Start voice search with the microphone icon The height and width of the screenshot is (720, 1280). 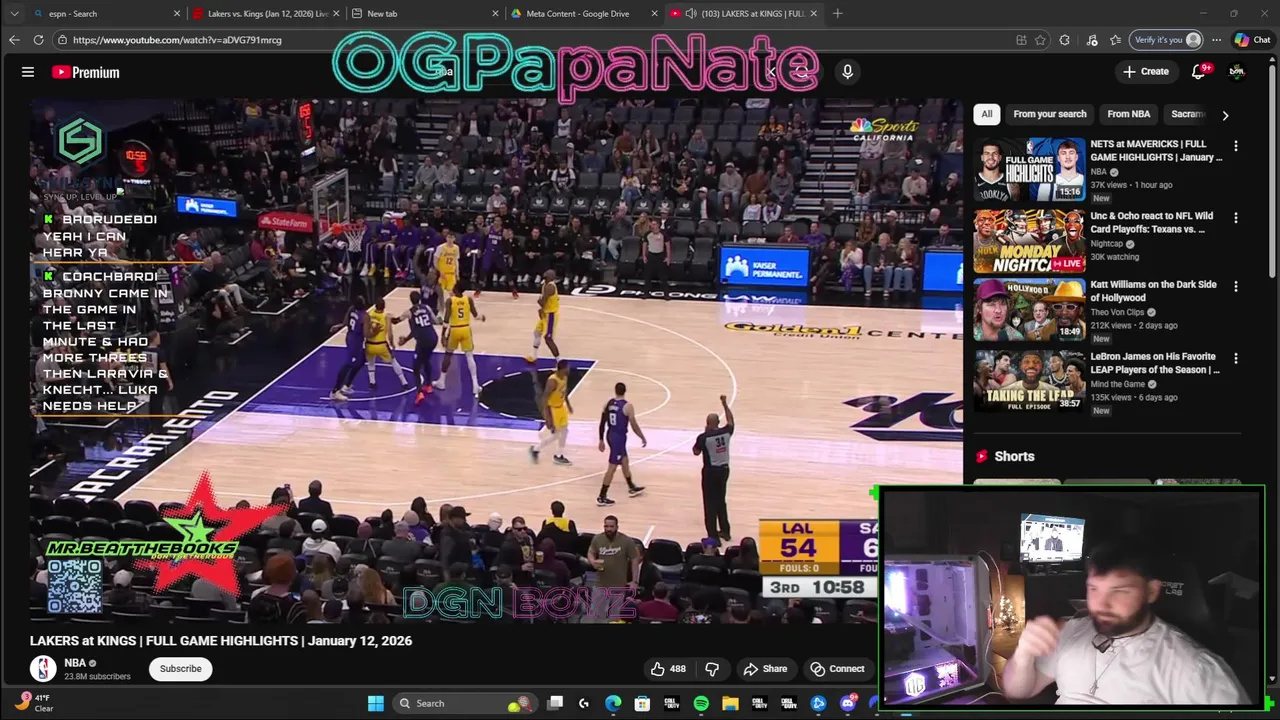[847, 72]
